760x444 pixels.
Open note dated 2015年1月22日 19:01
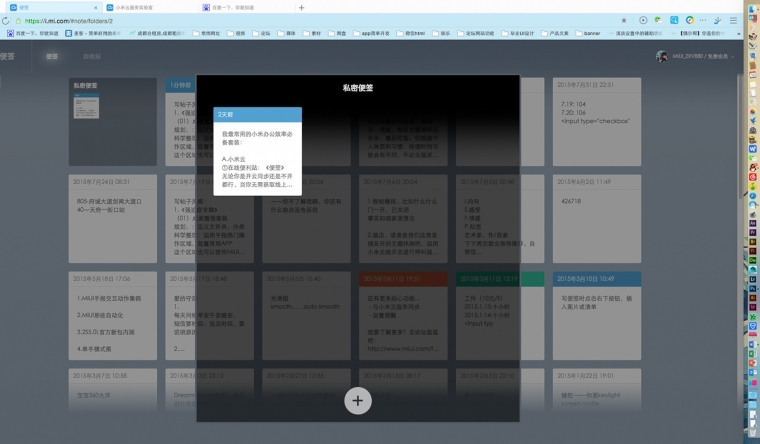click(x=597, y=390)
